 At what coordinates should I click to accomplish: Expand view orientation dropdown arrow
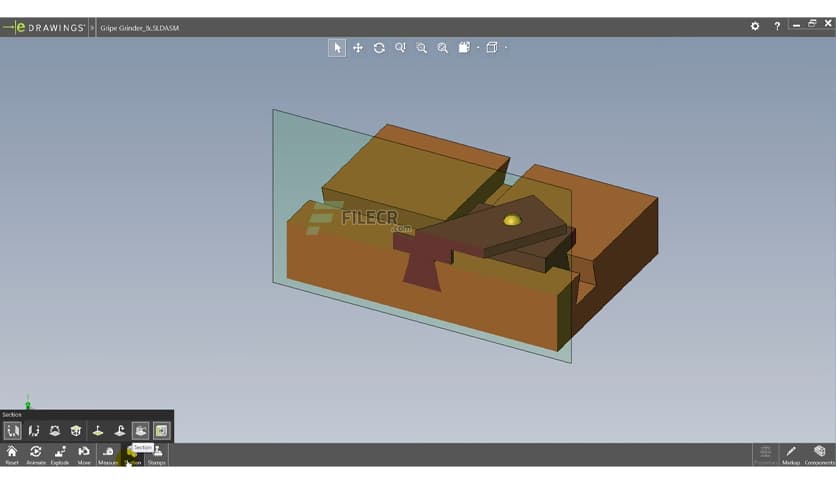pos(478,48)
